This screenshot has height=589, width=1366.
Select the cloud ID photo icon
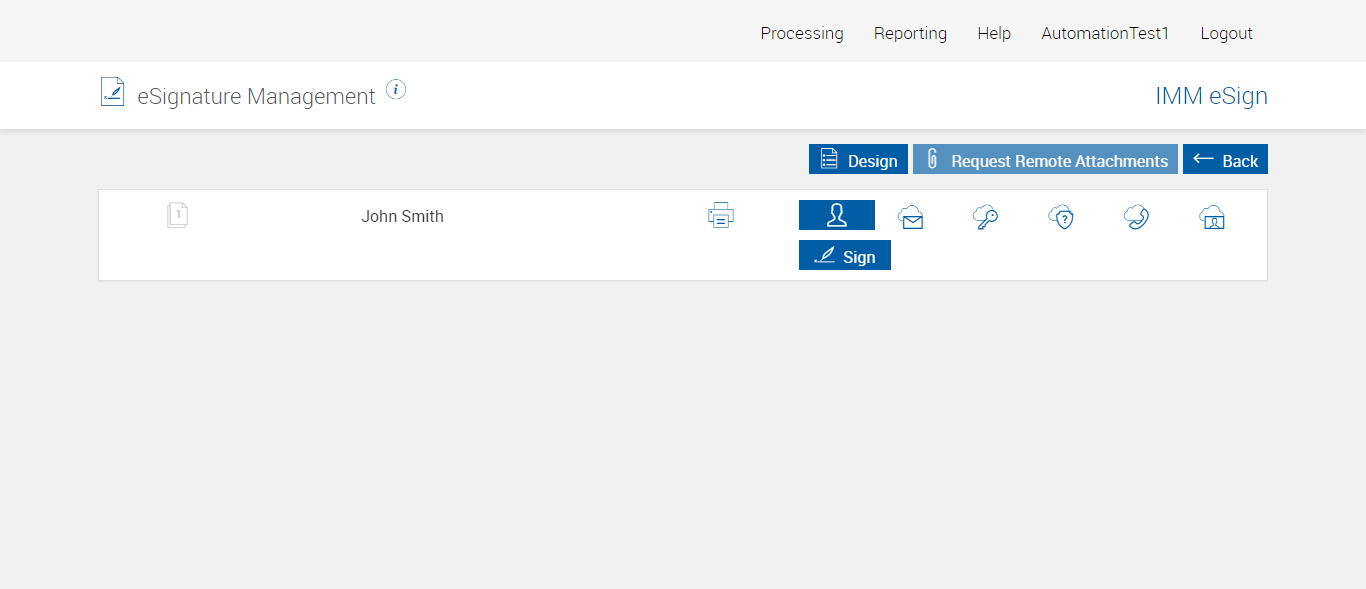1212,217
